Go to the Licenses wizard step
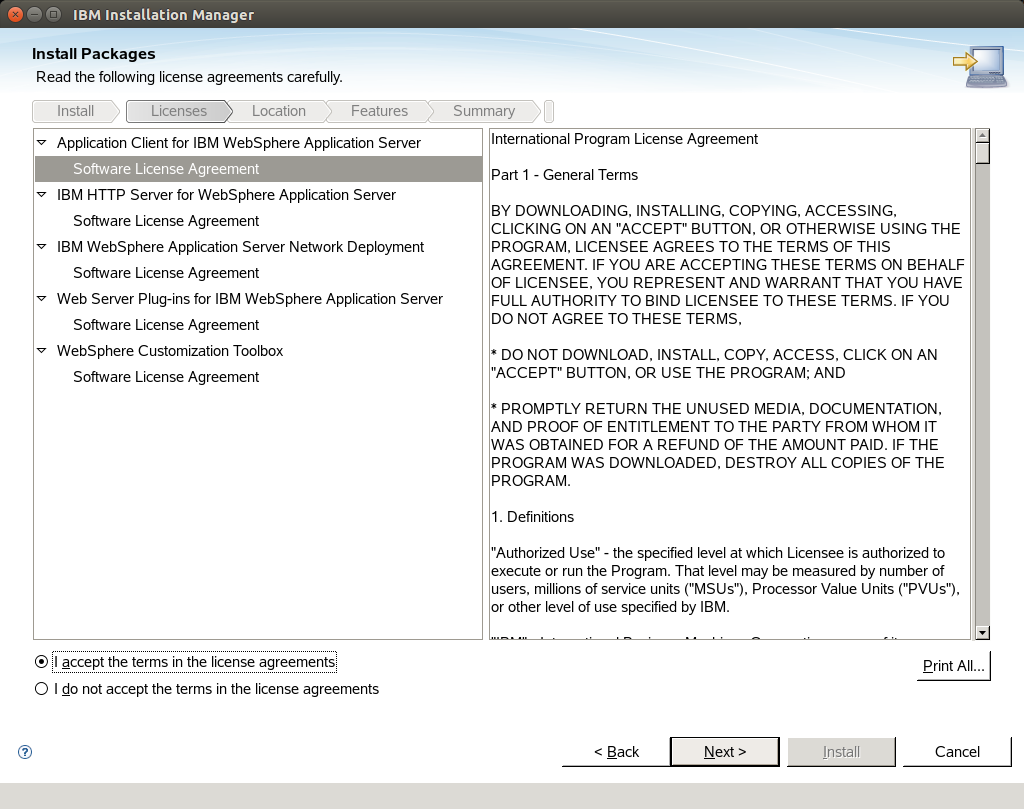The height and width of the screenshot is (809, 1024). click(x=178, y=111)
